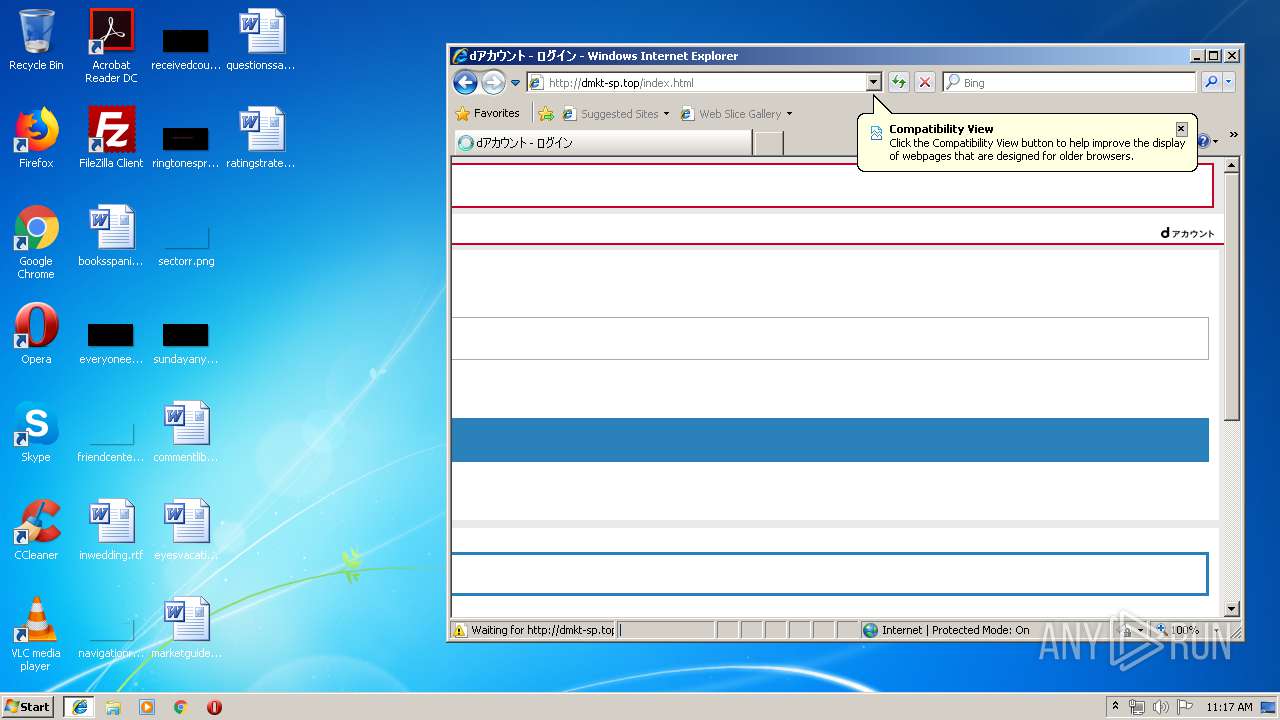Select the dアカウント - ログイン tab
Screen dimensions: 1280x720
[x=602, y=143]
